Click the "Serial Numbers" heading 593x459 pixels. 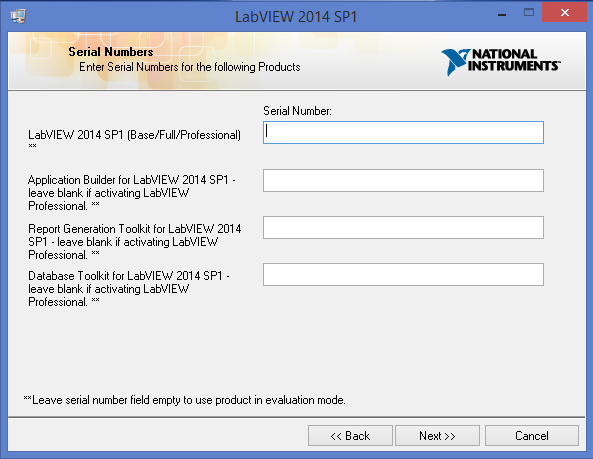111,52
